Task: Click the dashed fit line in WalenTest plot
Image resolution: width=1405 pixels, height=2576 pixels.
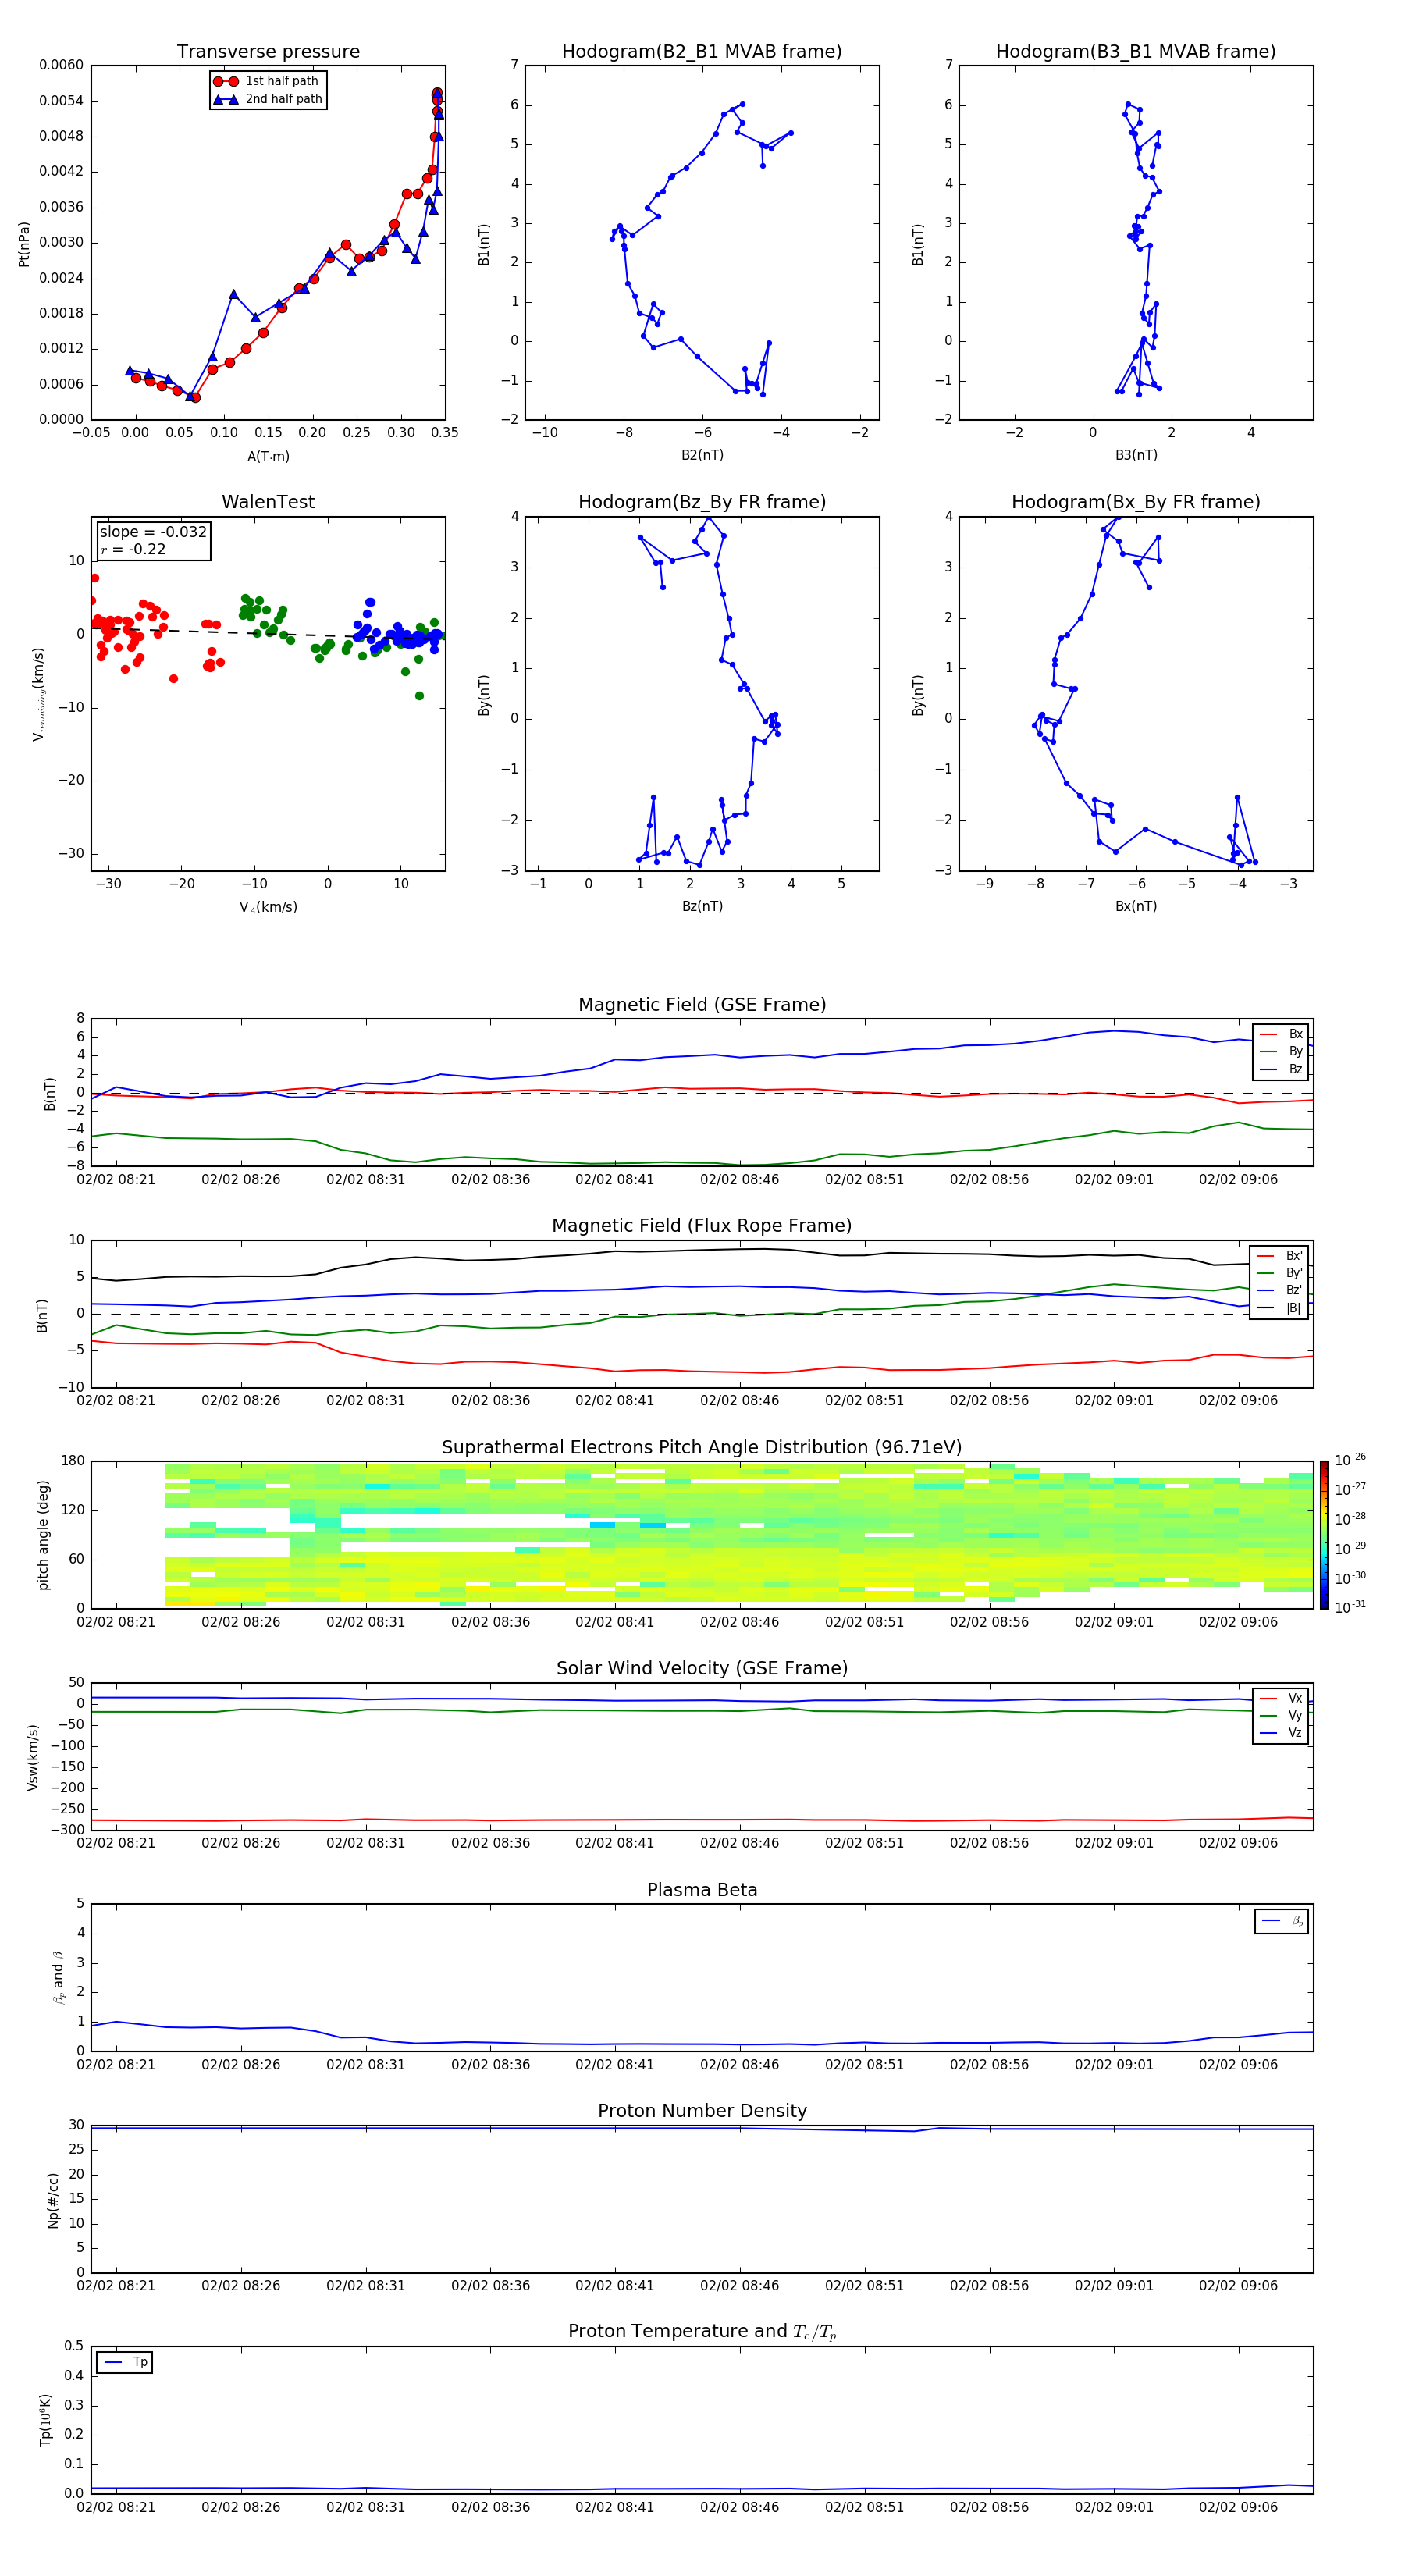Action: (x=268, y=633)
